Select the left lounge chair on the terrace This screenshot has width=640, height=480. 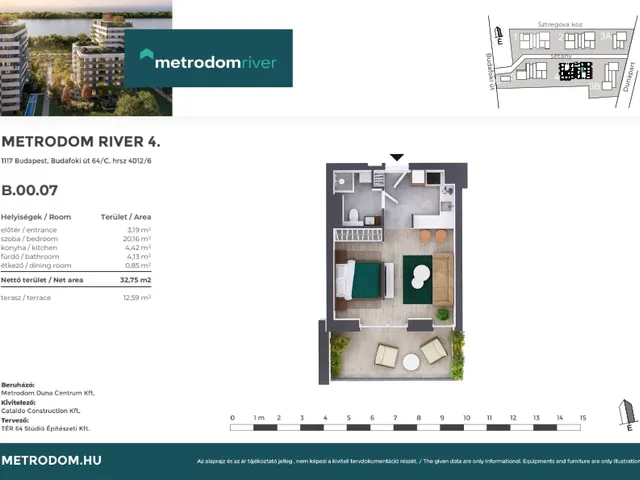pos(386,354)
